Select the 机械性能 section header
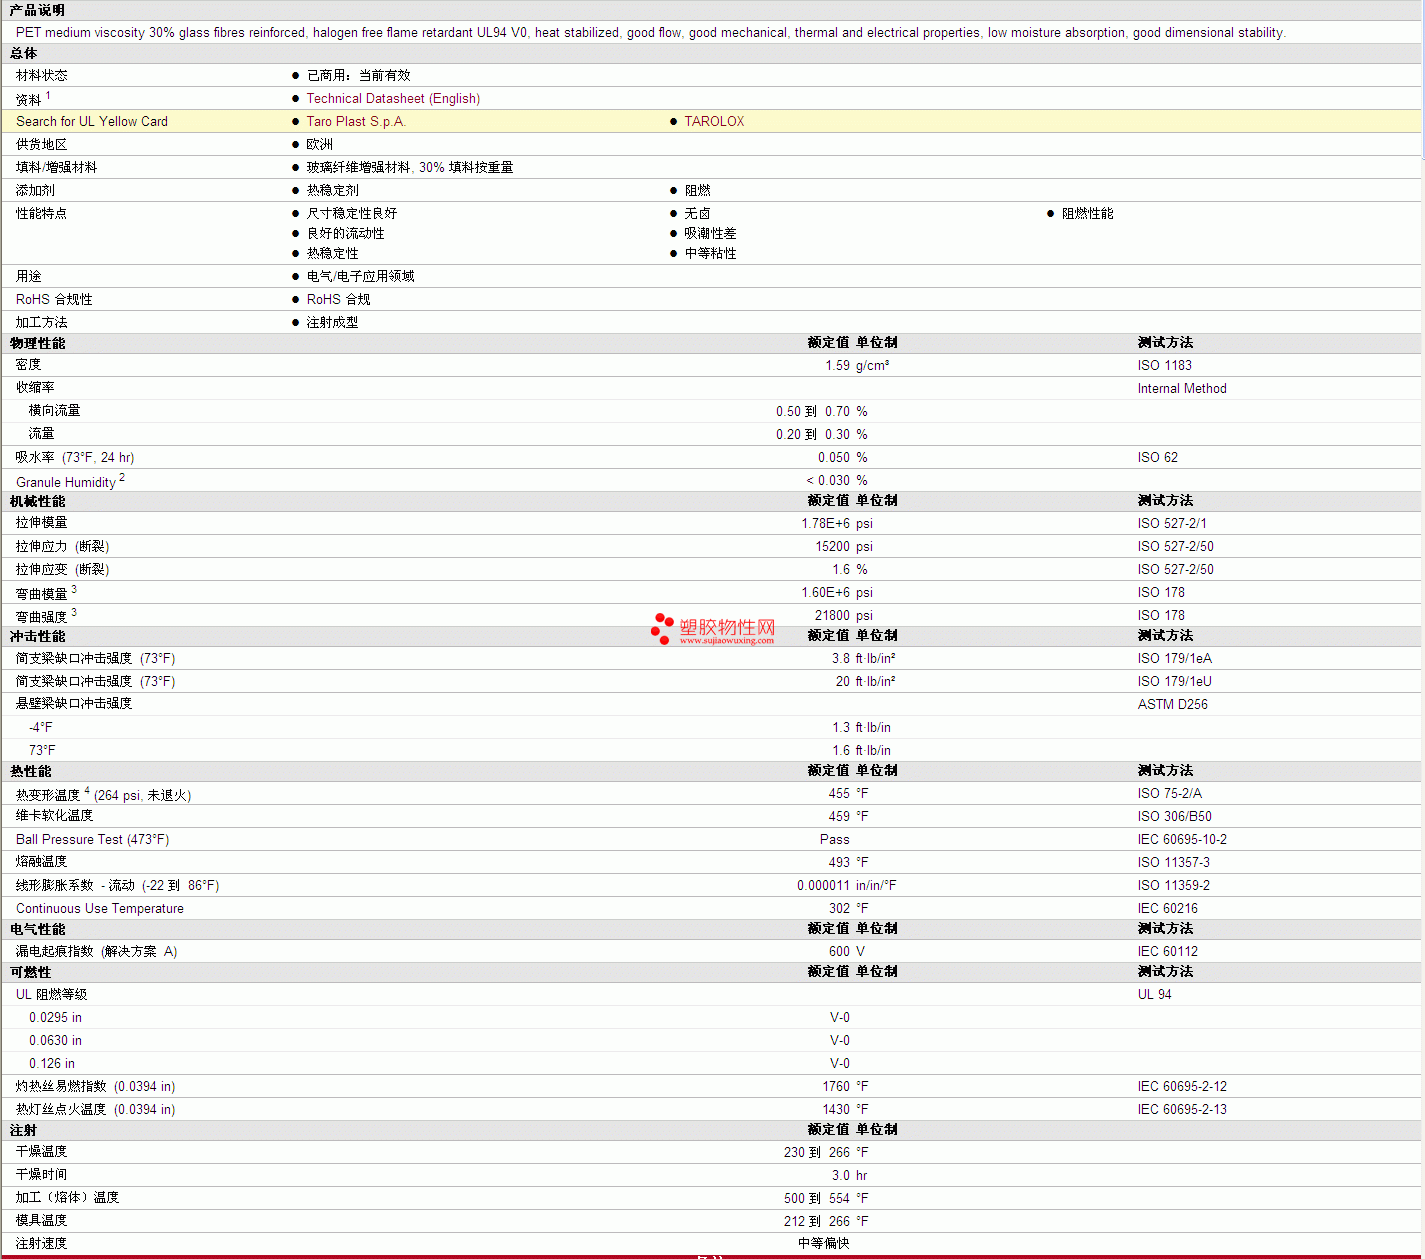This screenshot has width=1425, height=1259. point(37,501)
